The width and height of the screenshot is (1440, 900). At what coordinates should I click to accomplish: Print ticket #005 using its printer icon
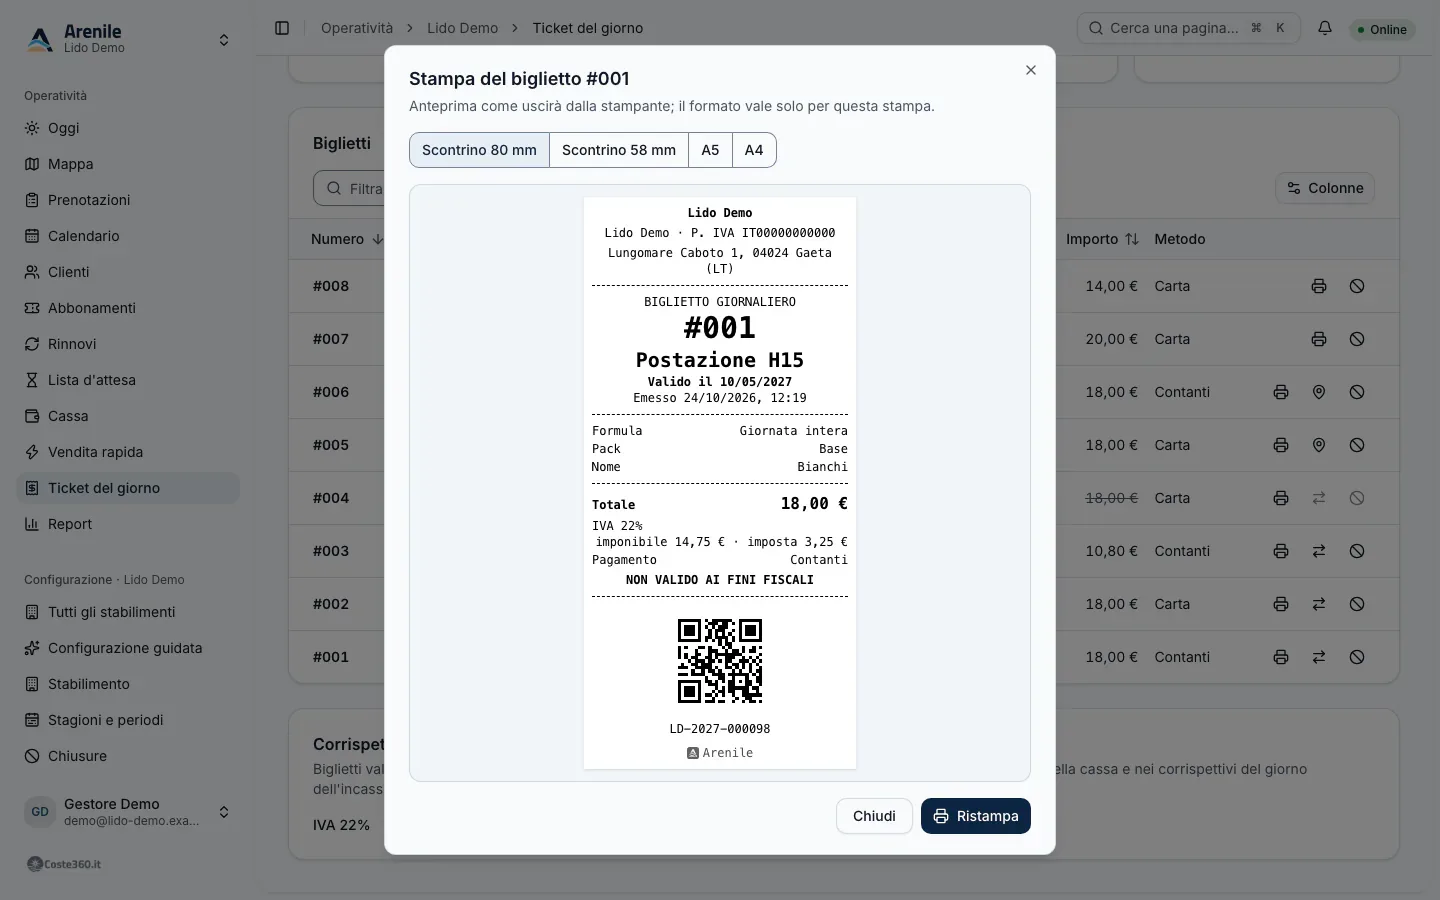coord(1281,445)
